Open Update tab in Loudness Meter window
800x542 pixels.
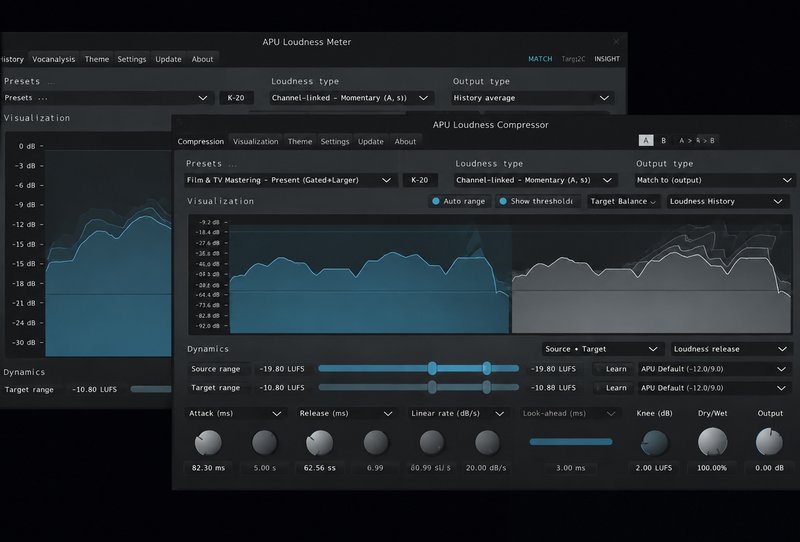[x=168, y=59]
